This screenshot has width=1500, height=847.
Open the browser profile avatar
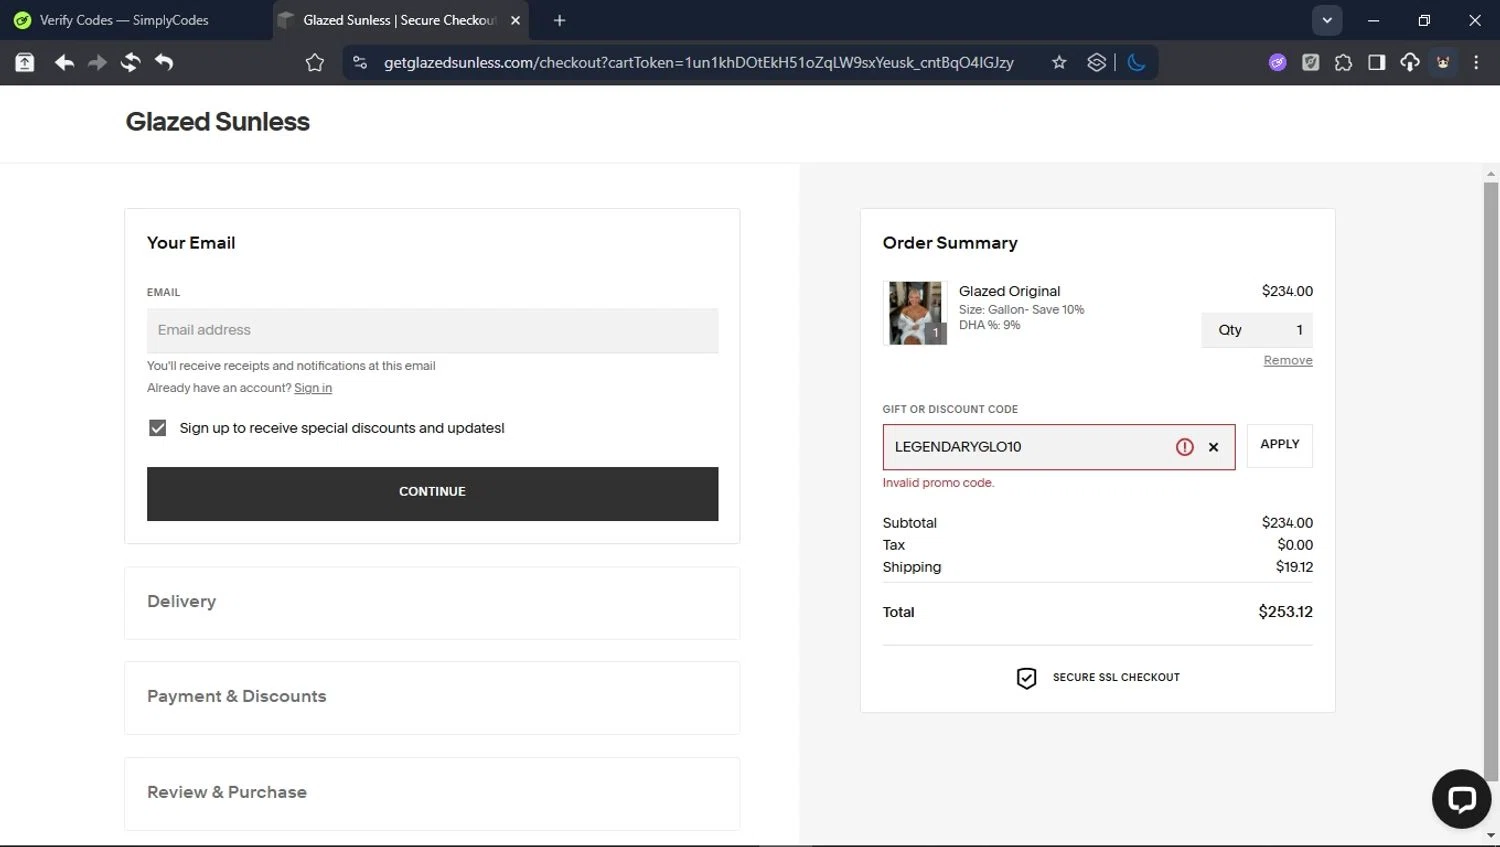(1443, 63)
